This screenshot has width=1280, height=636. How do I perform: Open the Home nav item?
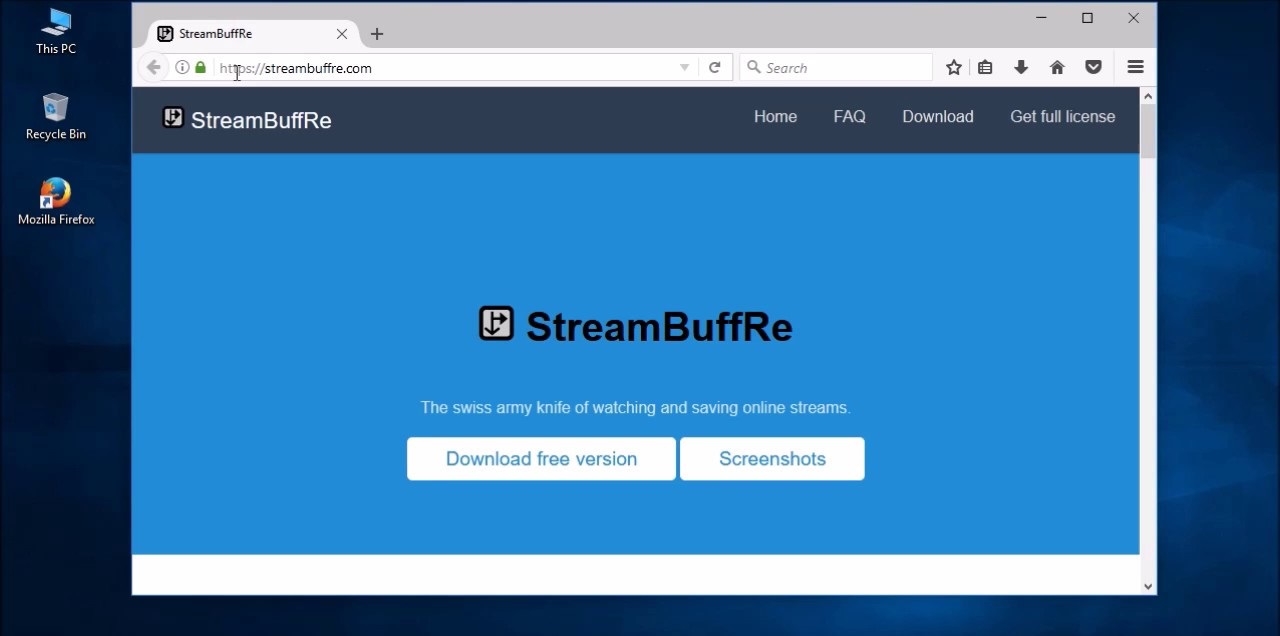[775, 117]
